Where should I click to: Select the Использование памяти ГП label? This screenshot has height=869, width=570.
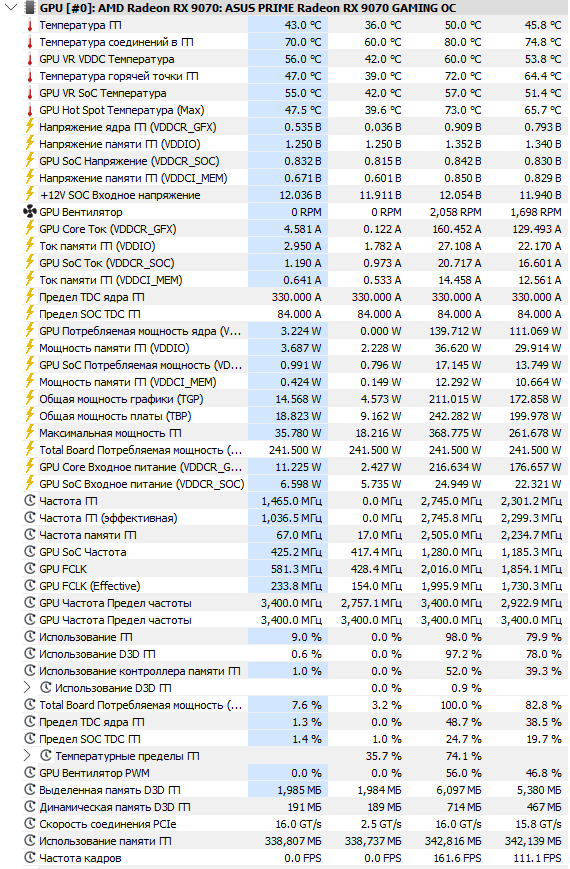click(x=105, y=841)
